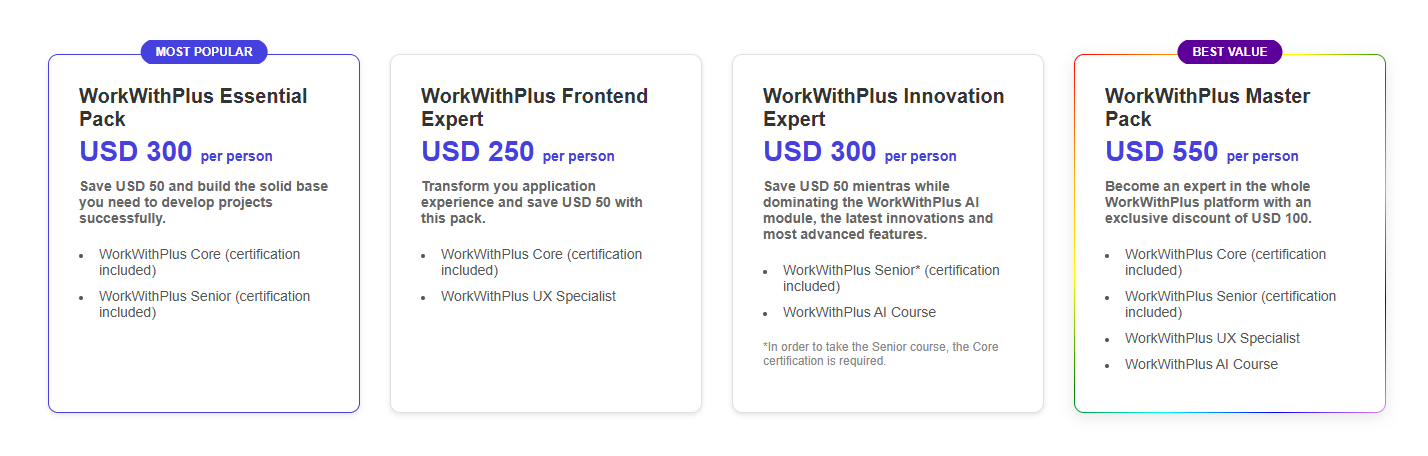The width and height of the screenshot is (1428, 456).
Task: Click Essential Pack's USD 300 price
Action: 135,152
